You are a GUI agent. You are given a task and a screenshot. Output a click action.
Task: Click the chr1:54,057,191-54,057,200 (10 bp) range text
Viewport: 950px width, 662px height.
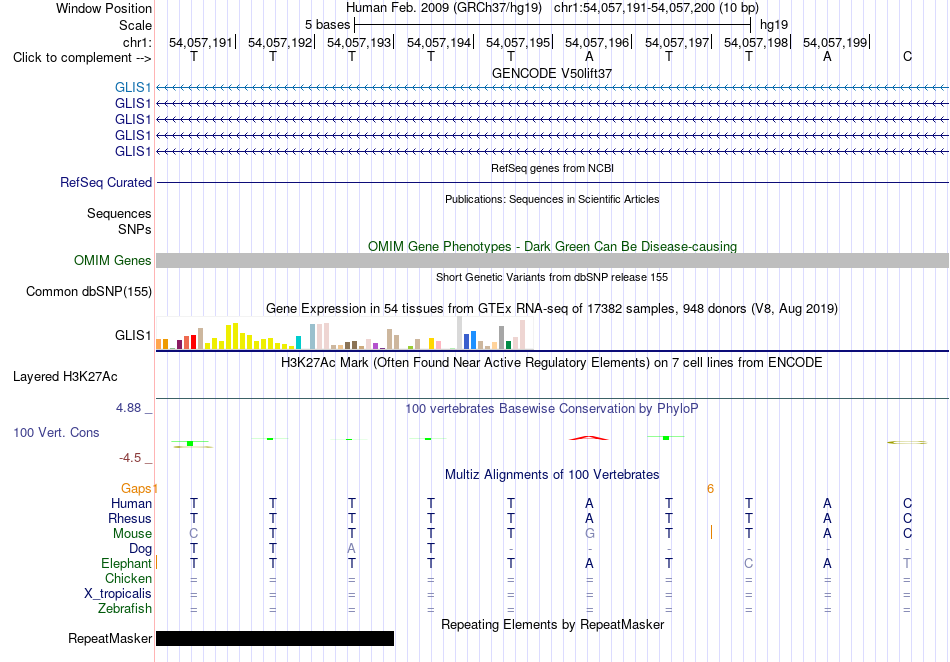point(656,8)
